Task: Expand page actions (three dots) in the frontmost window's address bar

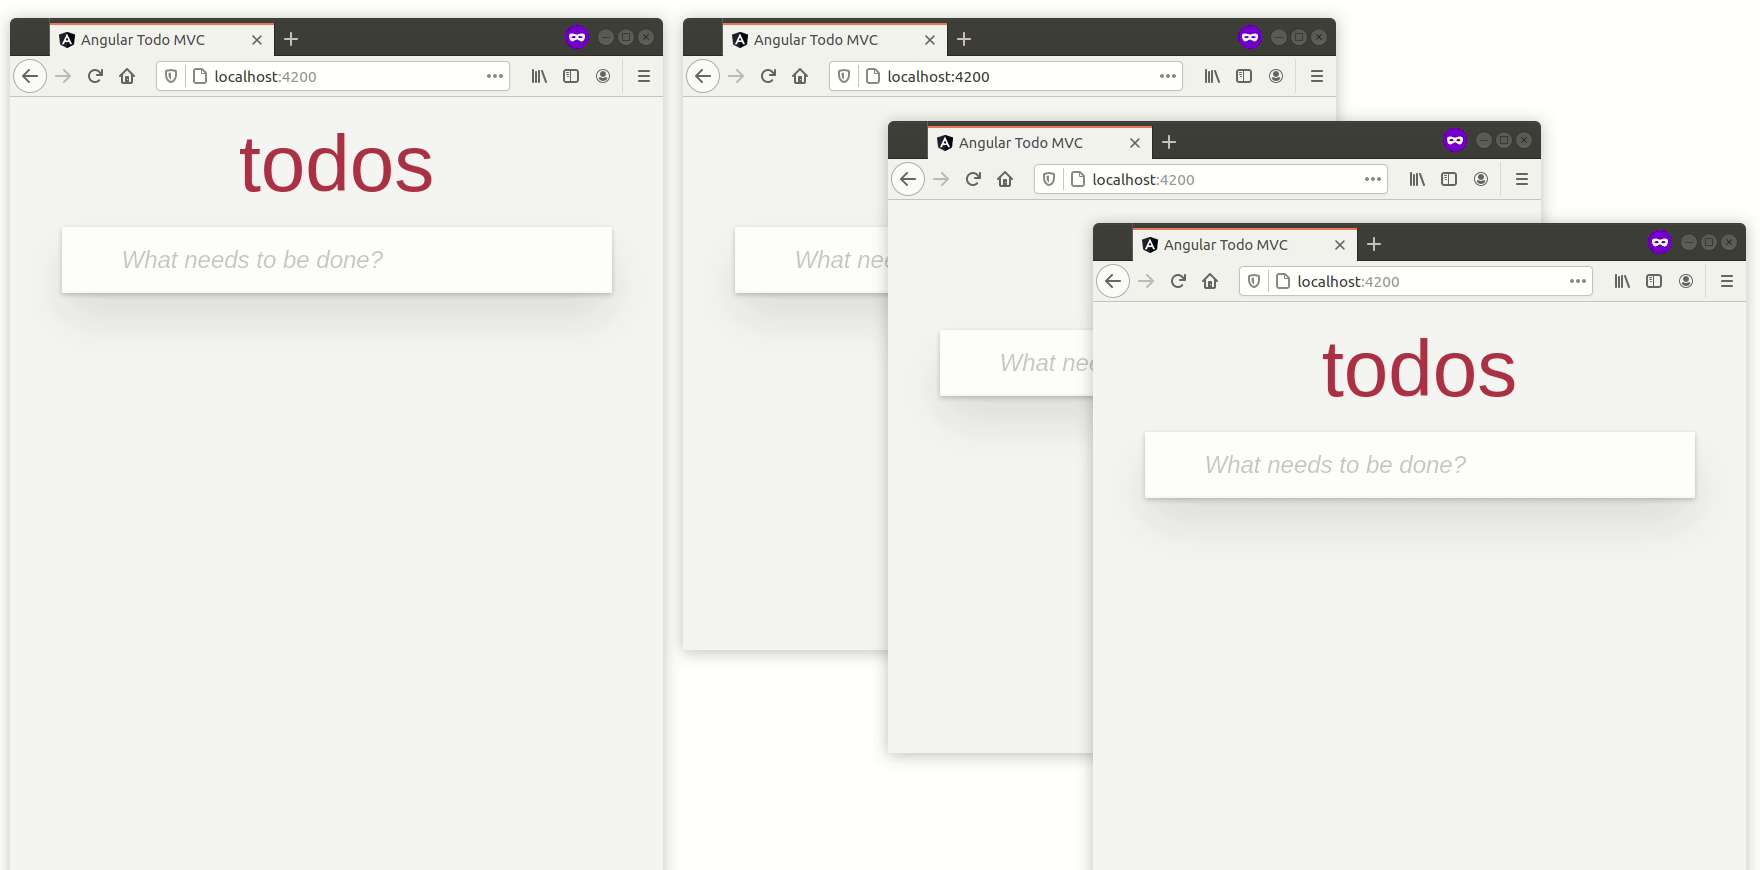Action: click(1578, 281)
